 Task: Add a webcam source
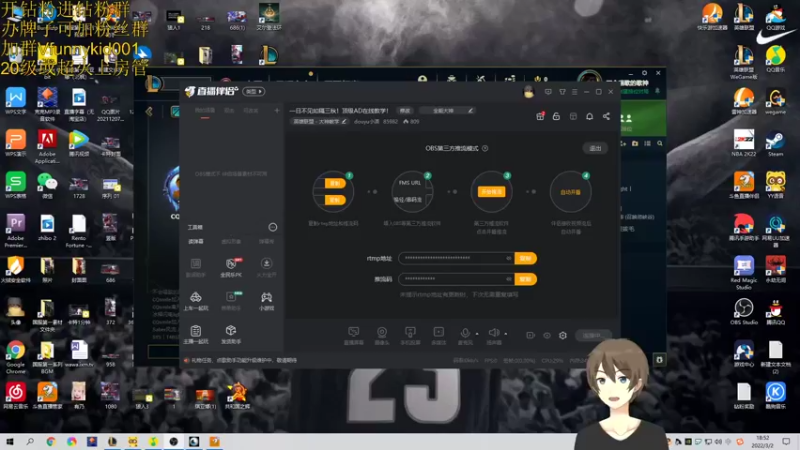pos(382,336)
